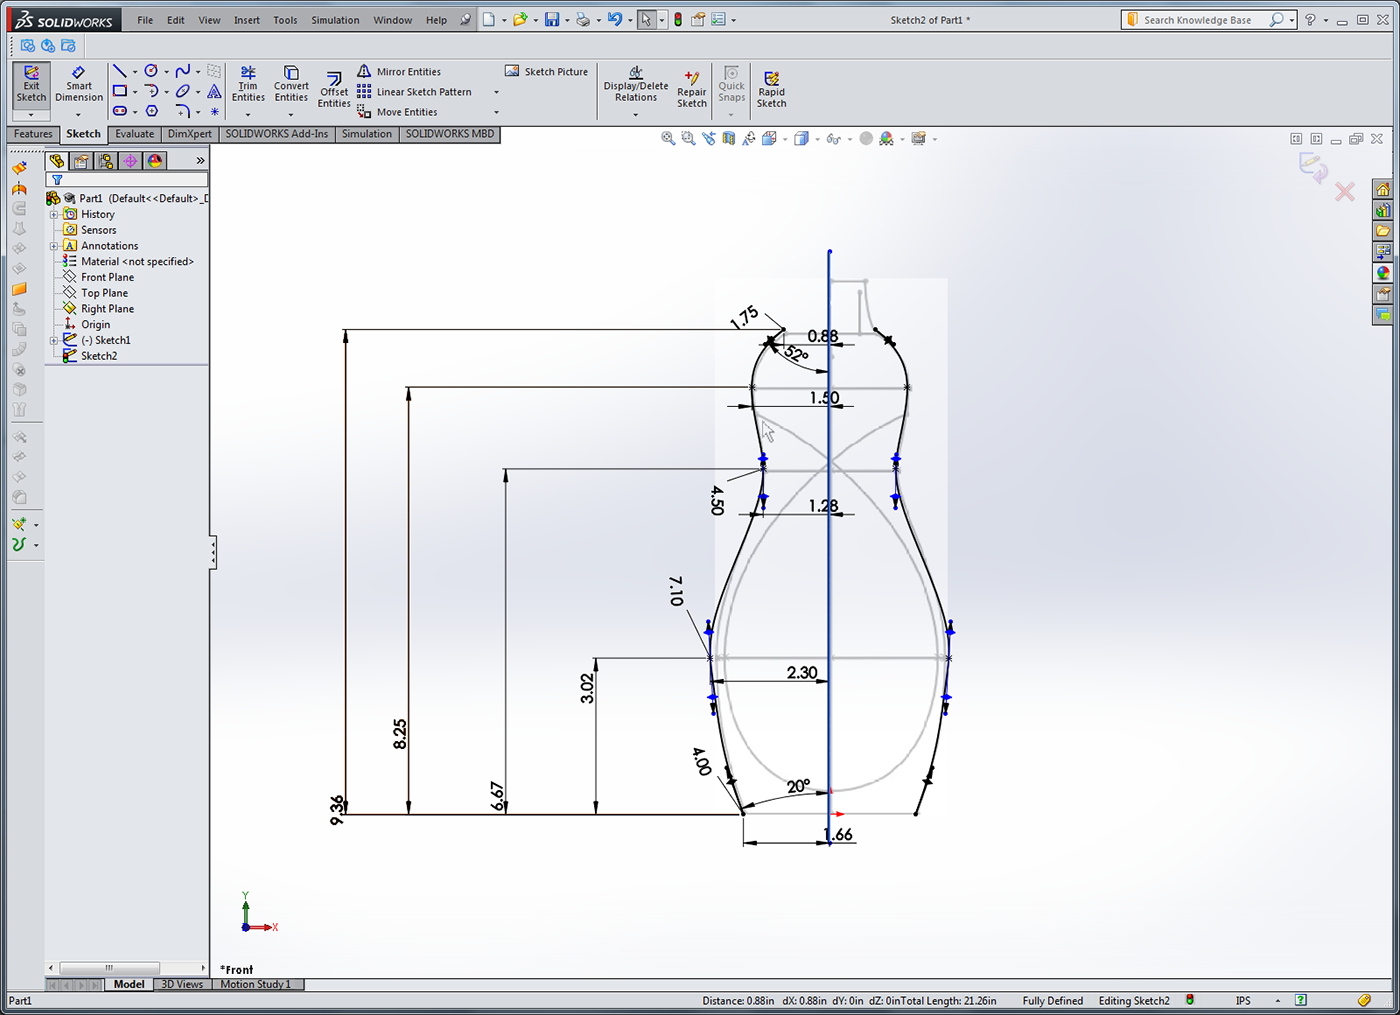Screen dimensions: 1400x1015
Task: Open the Simulation menu in the menu bar
Action: pos(335,20)
